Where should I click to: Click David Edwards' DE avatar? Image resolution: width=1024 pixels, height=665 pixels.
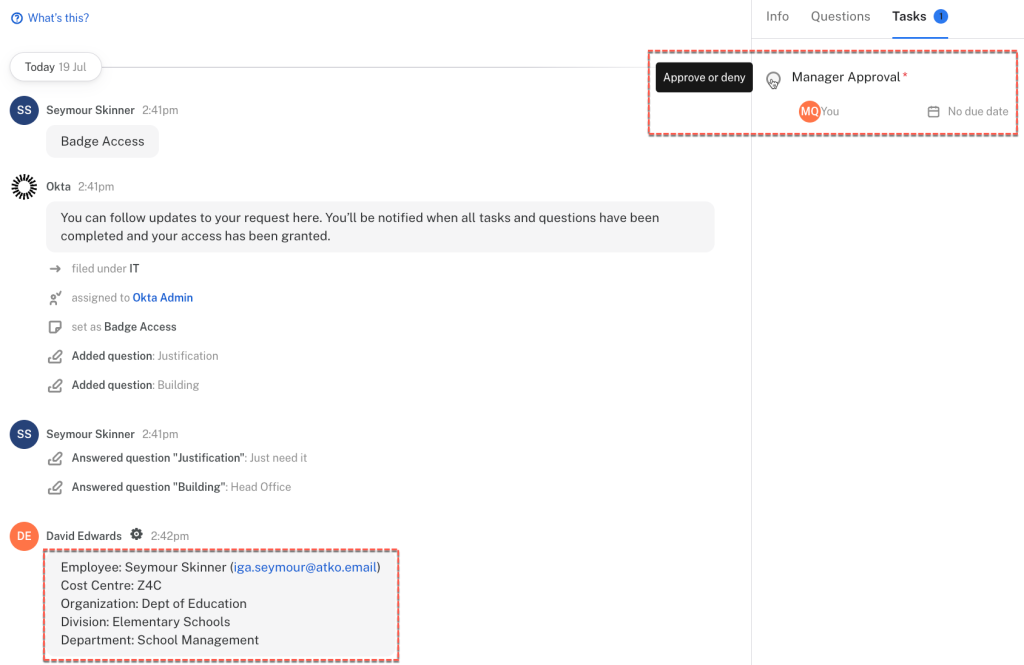pos(24,536)
